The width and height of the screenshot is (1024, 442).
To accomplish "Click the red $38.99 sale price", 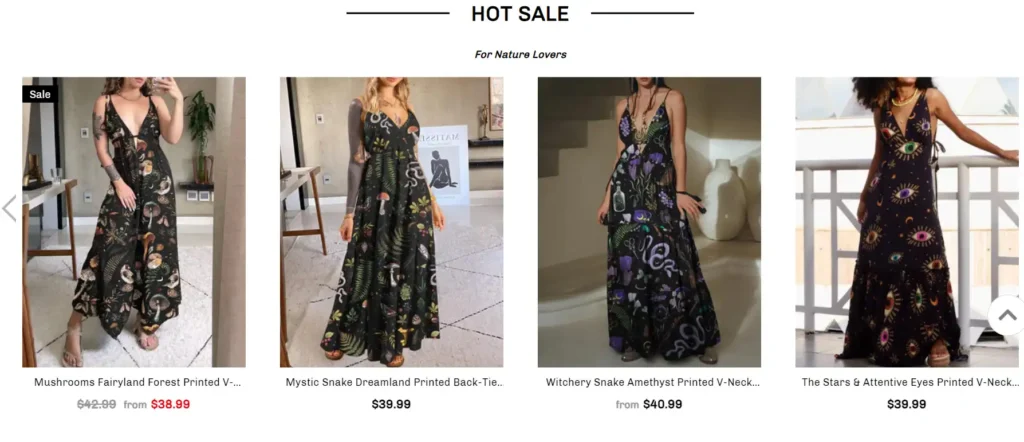I will pos(170,404).
